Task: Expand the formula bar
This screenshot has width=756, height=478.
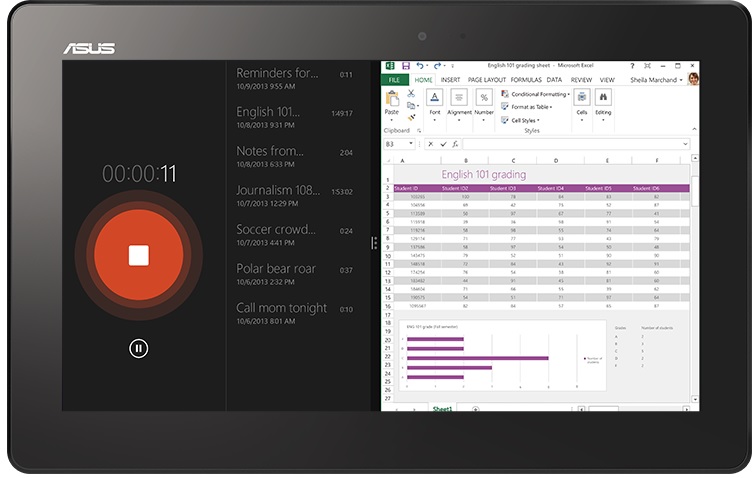Action: point(685,144)
